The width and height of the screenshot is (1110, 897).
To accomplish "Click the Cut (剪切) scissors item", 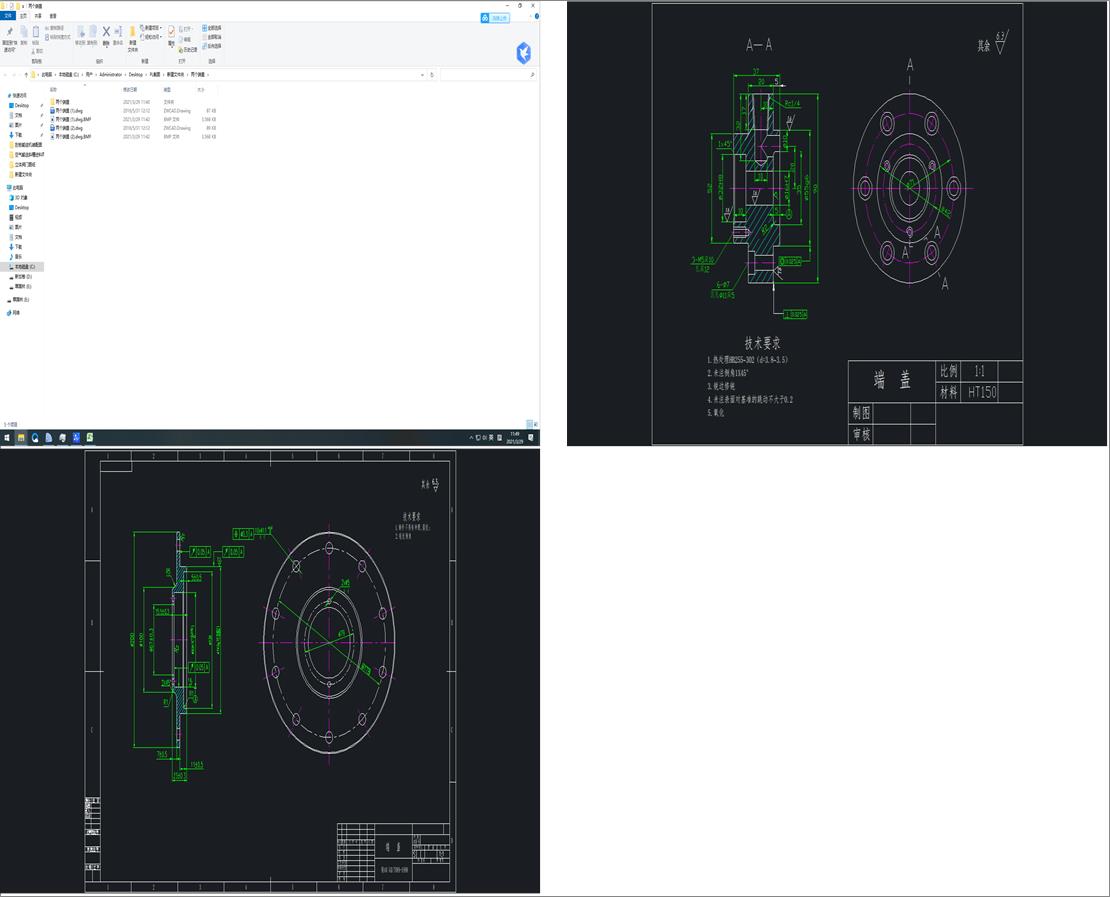I will pos(38,51).
